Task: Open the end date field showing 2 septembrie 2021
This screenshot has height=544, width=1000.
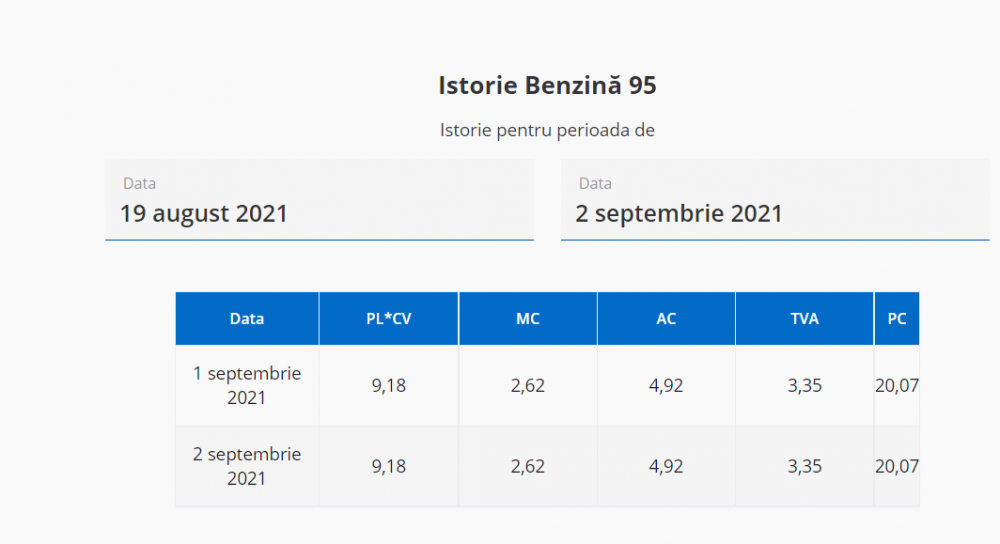Action: tap(774, 201)
